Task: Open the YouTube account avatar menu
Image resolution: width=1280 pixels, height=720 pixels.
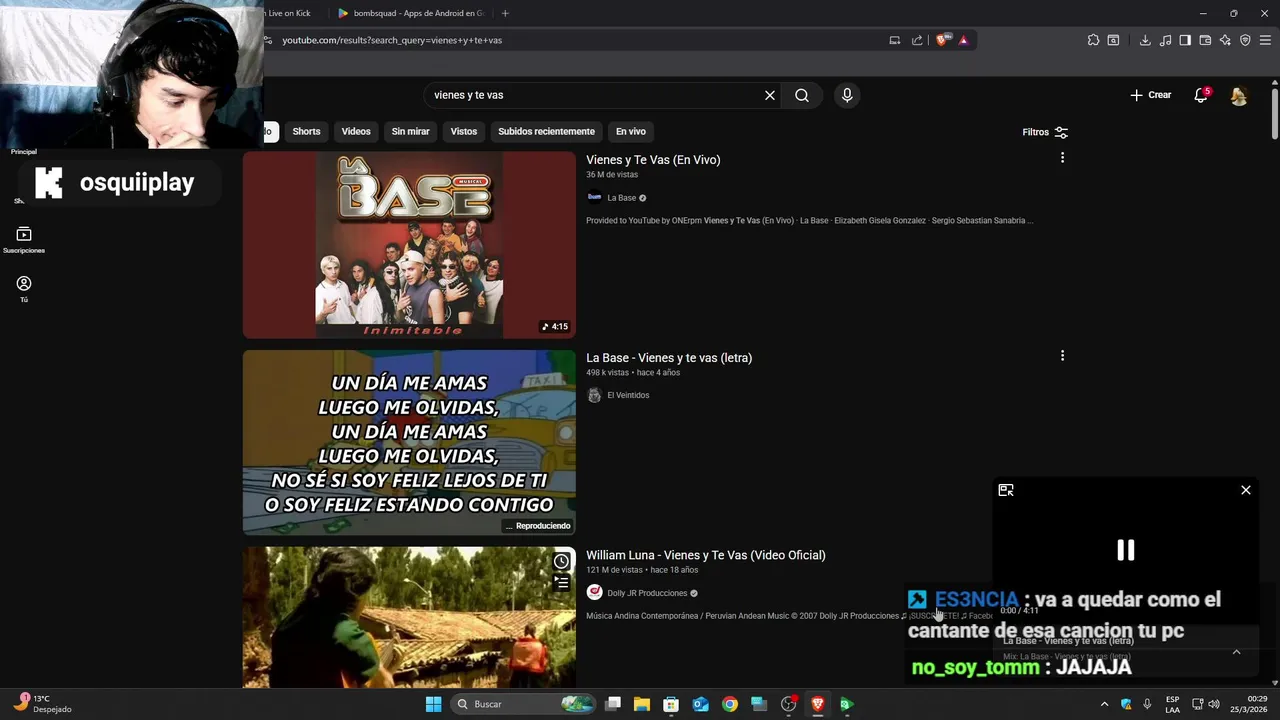Action: 1239,95
